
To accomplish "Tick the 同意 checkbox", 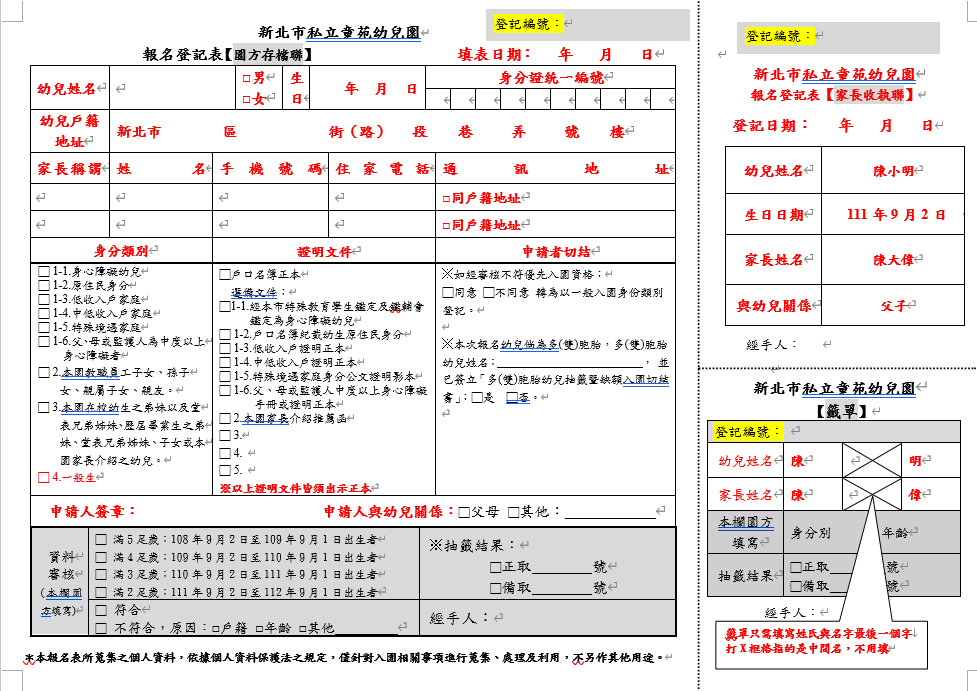I will point(447,292).
